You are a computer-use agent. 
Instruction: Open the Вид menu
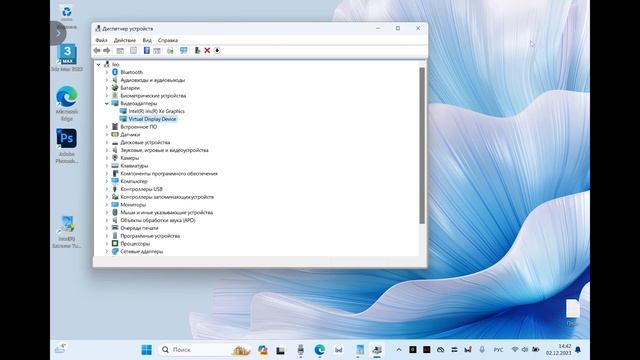click(147, 40)
